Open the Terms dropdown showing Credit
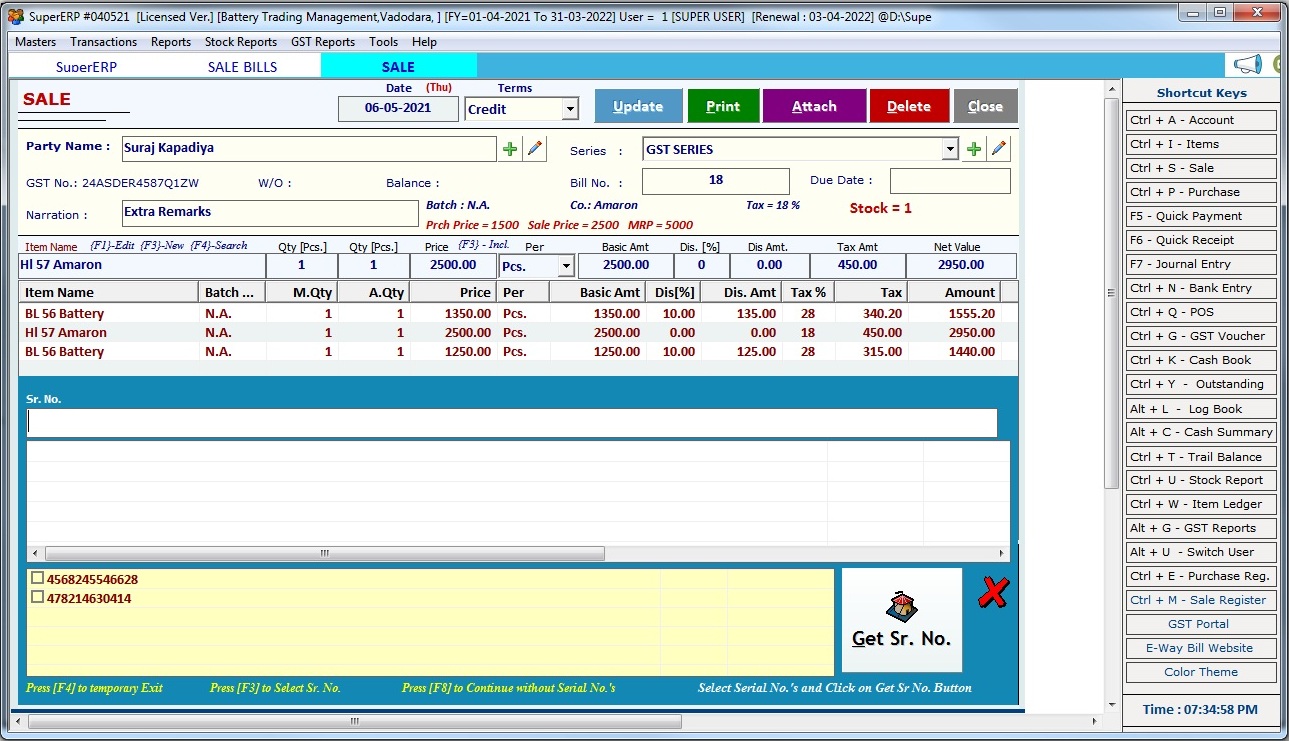 click(568, 108)
